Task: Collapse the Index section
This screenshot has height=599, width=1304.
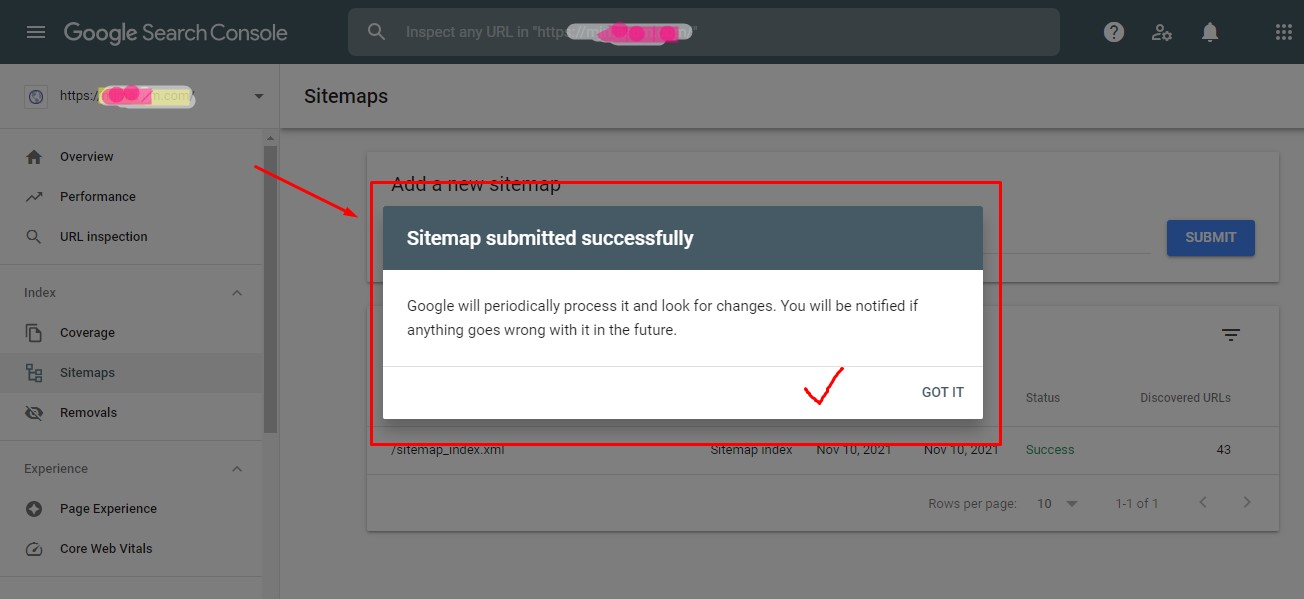Action: [x=237, y=293]
